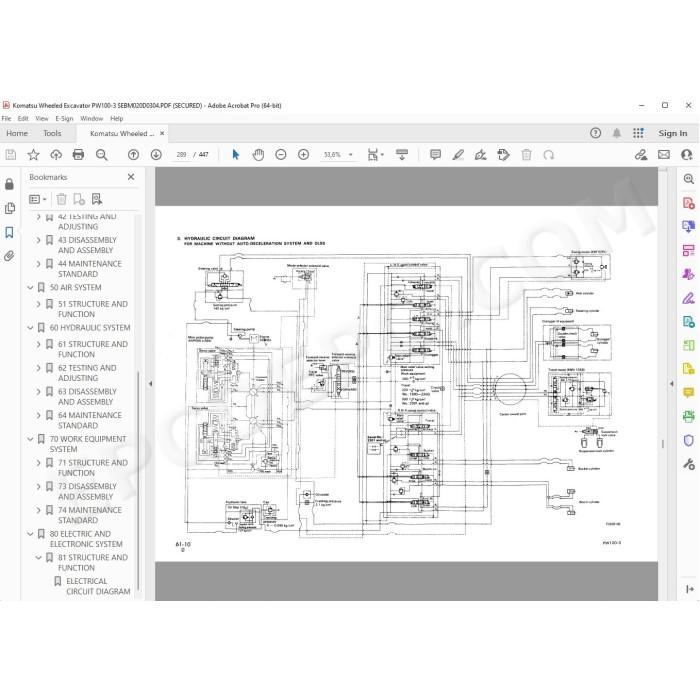Zoom in with the plus button

(x=303, y=154)
